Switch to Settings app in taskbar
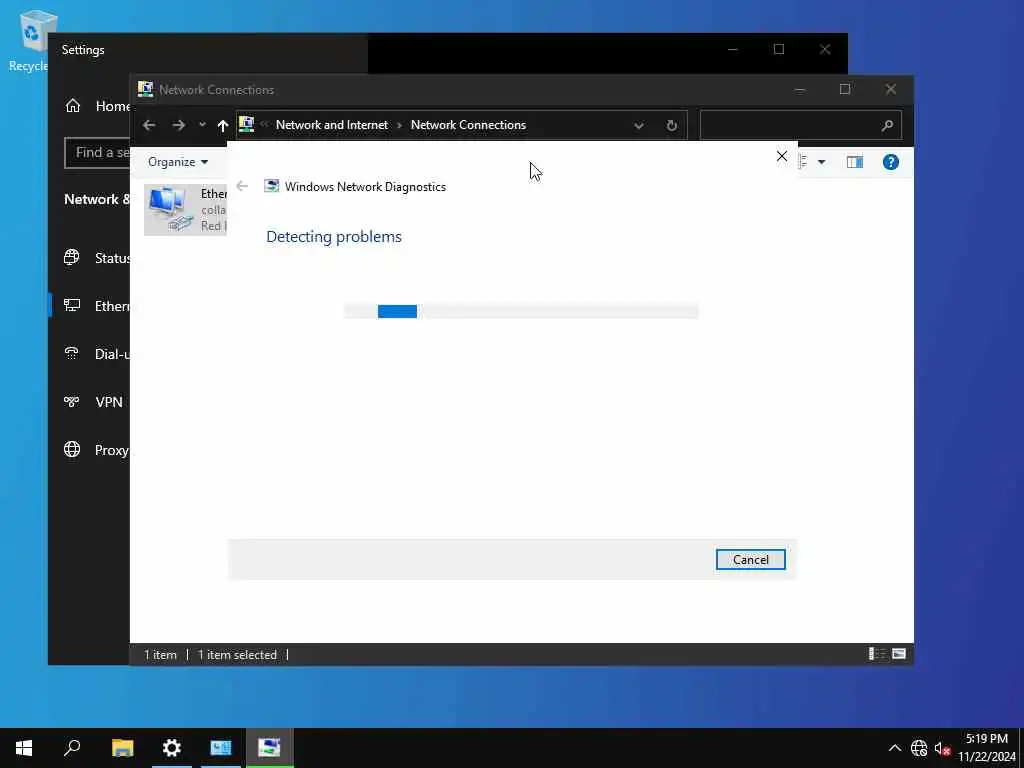The image size is (1024, 768). tap(172, 748)
